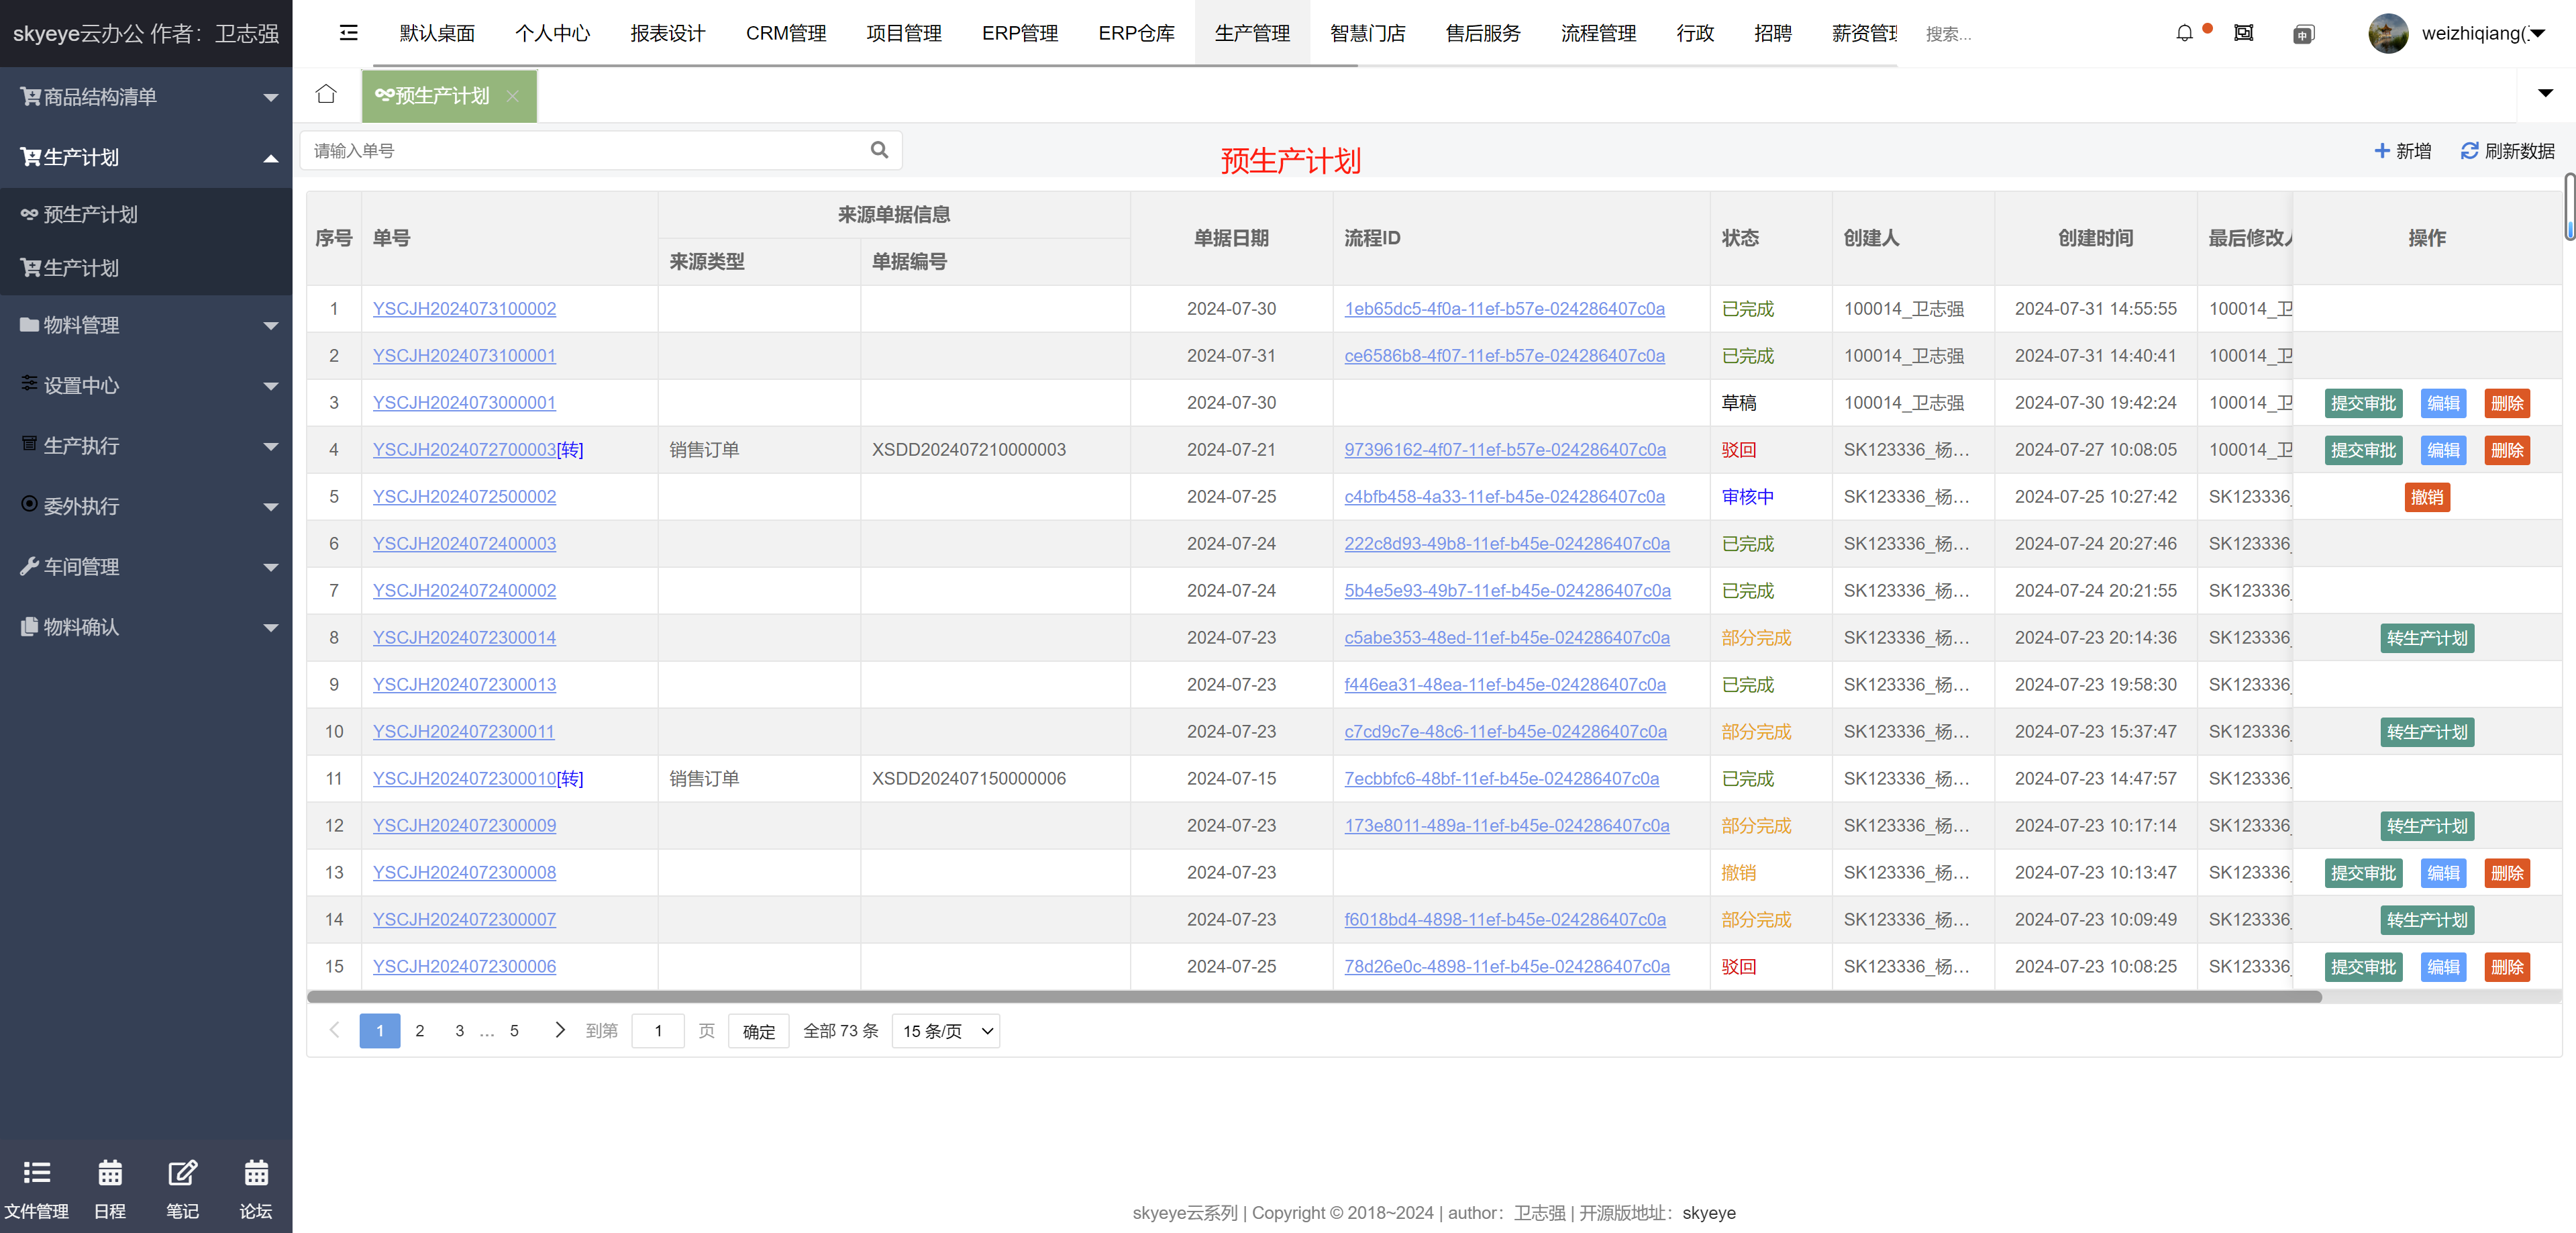Click the home tab icon
The height and width of the screenshot is (1233, 2576).
326,95
